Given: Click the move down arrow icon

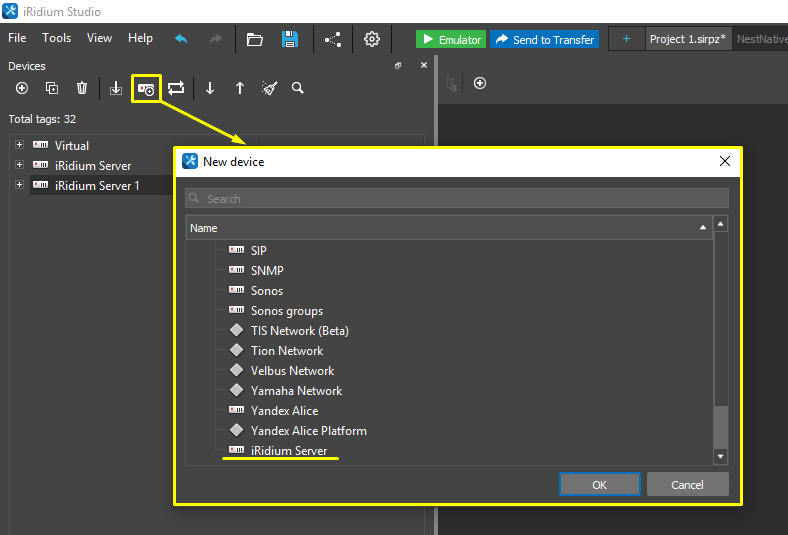Looking at the screenshot, I should (x=210, y=88).
